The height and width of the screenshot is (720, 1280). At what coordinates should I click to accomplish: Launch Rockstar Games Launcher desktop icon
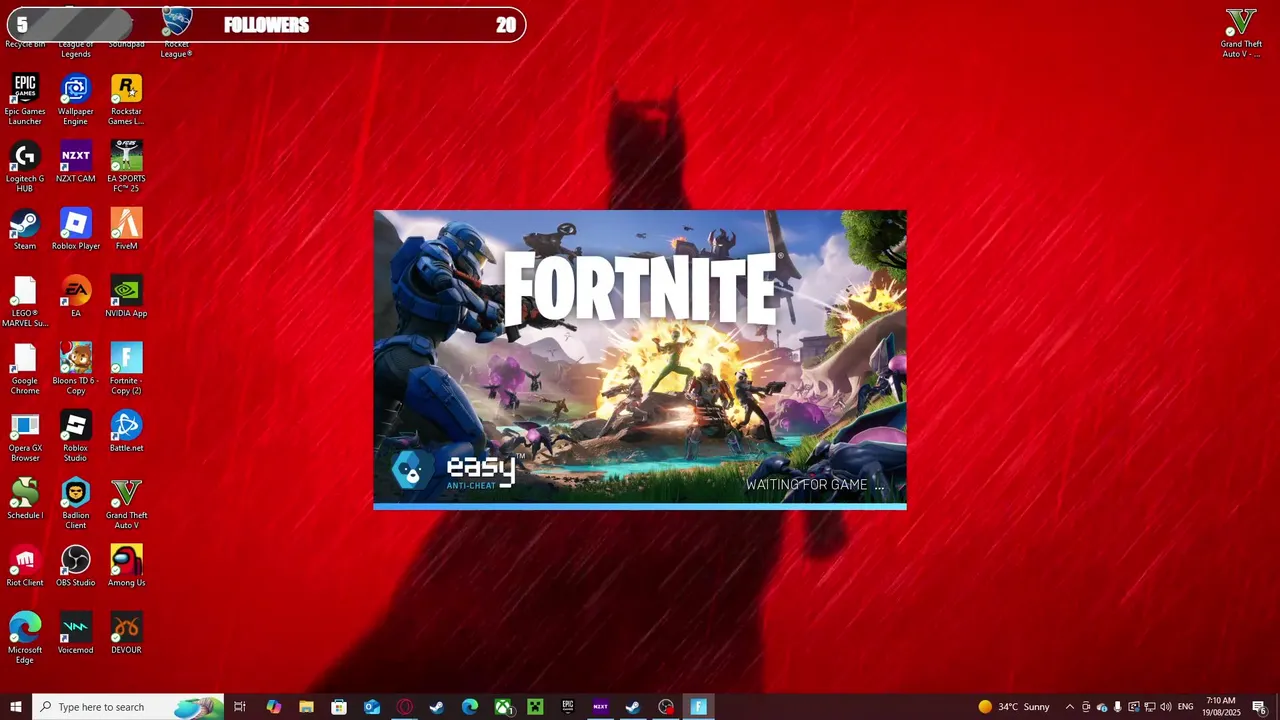coord(126,99)
